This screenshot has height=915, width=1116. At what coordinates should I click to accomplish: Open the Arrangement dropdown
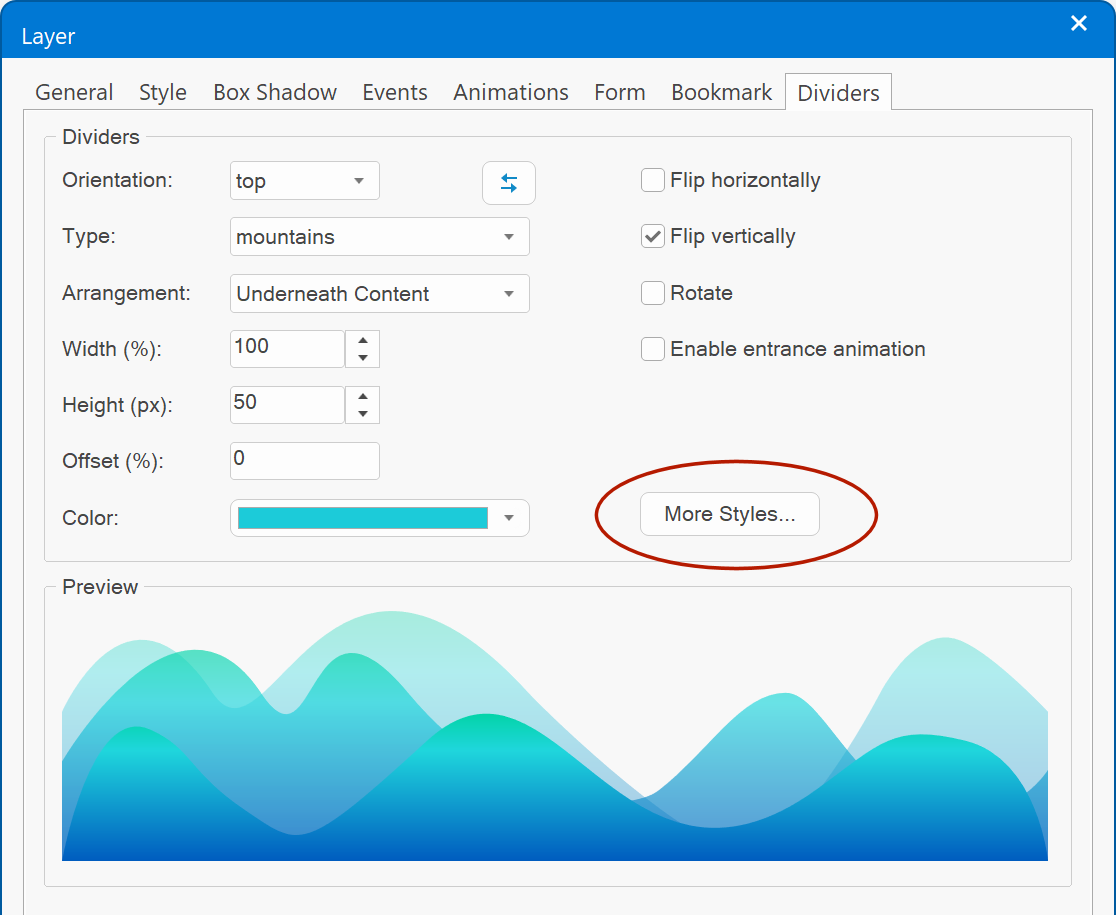[x=379, y=294]
